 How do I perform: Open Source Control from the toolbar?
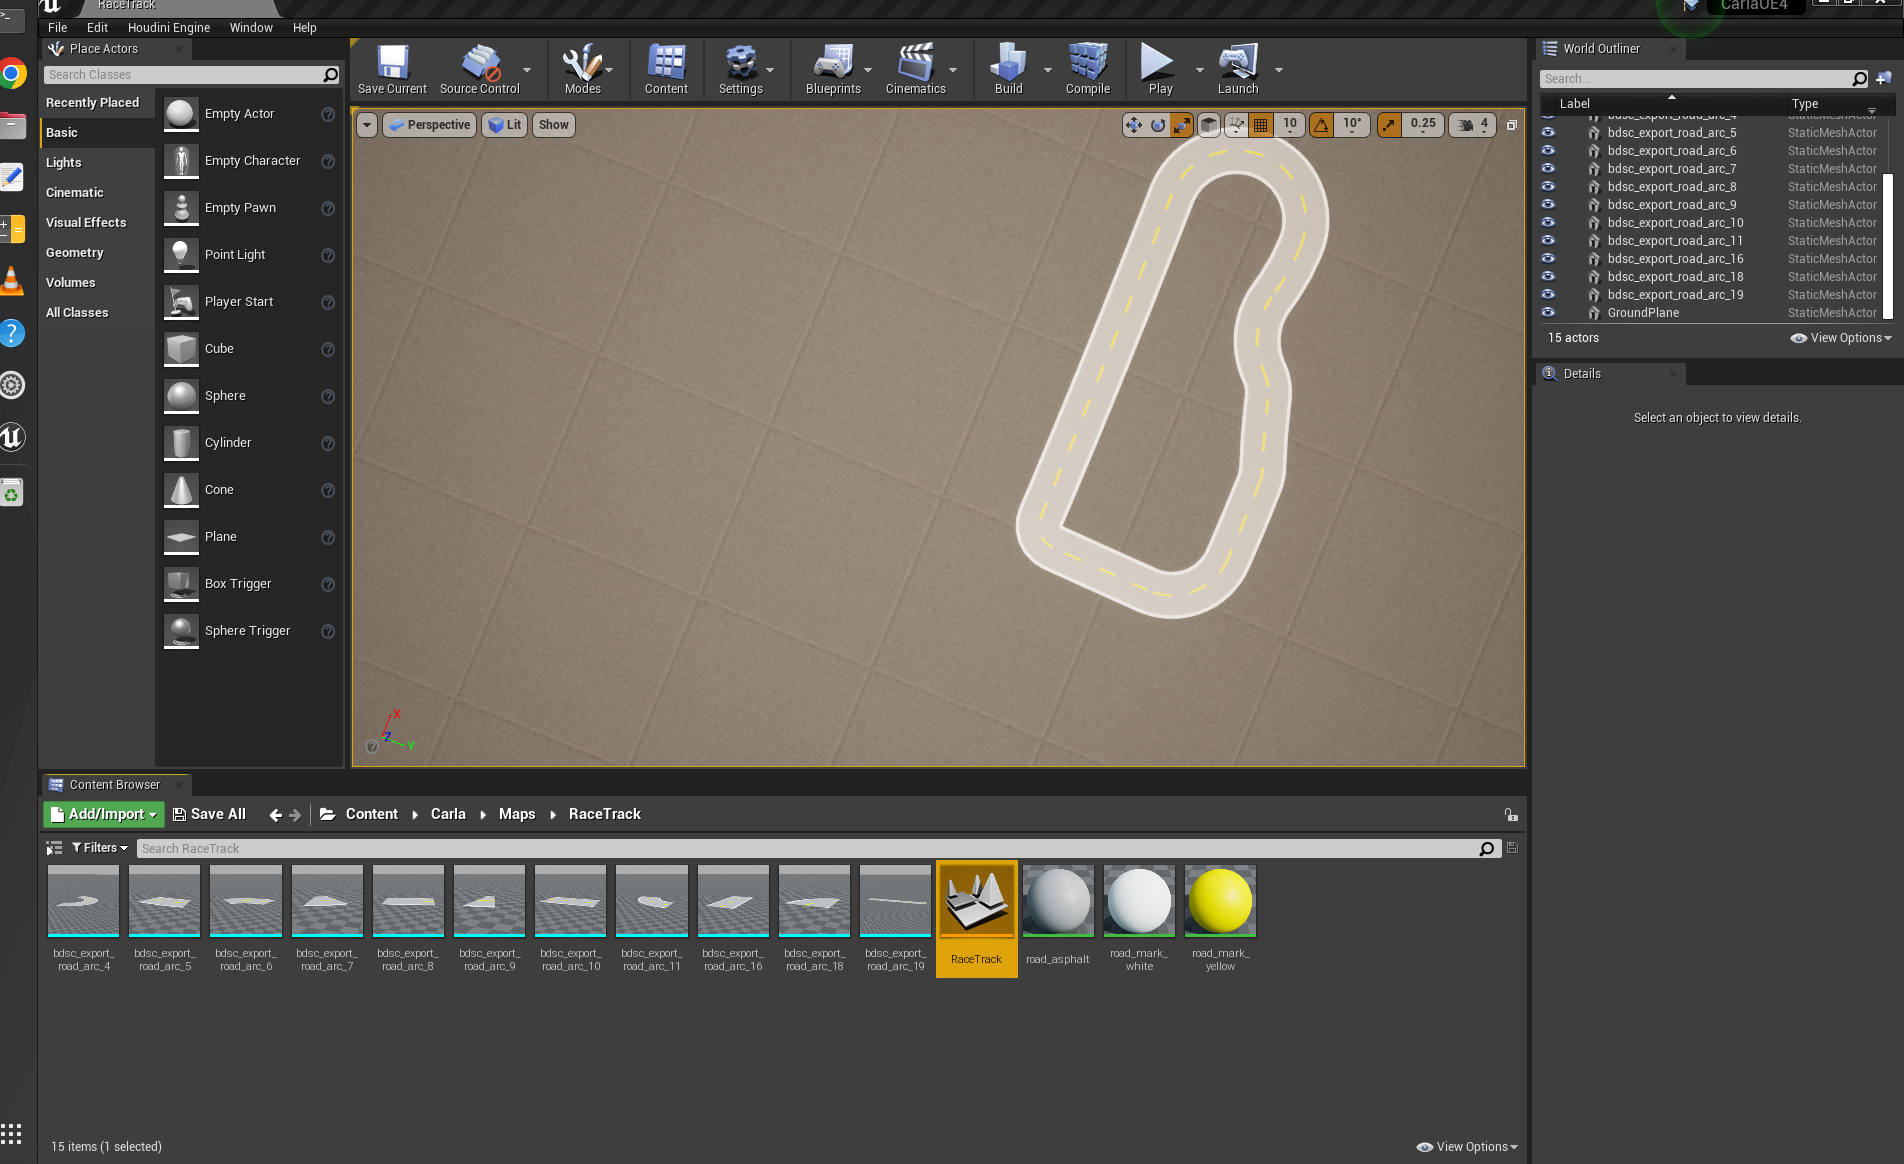[x=480, y=69]
